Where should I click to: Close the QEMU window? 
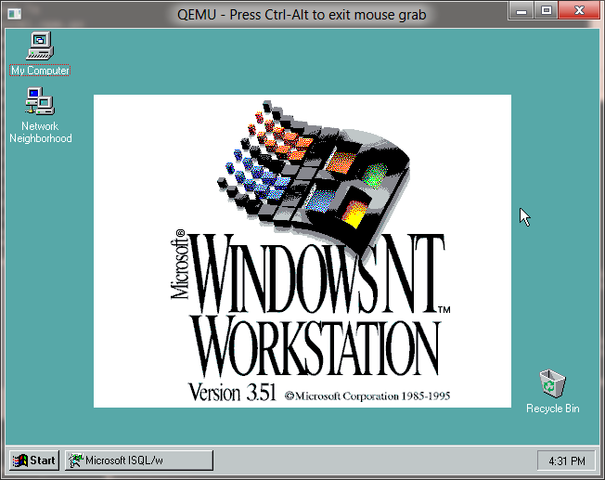pyautogui.click(x=580, y=11)
